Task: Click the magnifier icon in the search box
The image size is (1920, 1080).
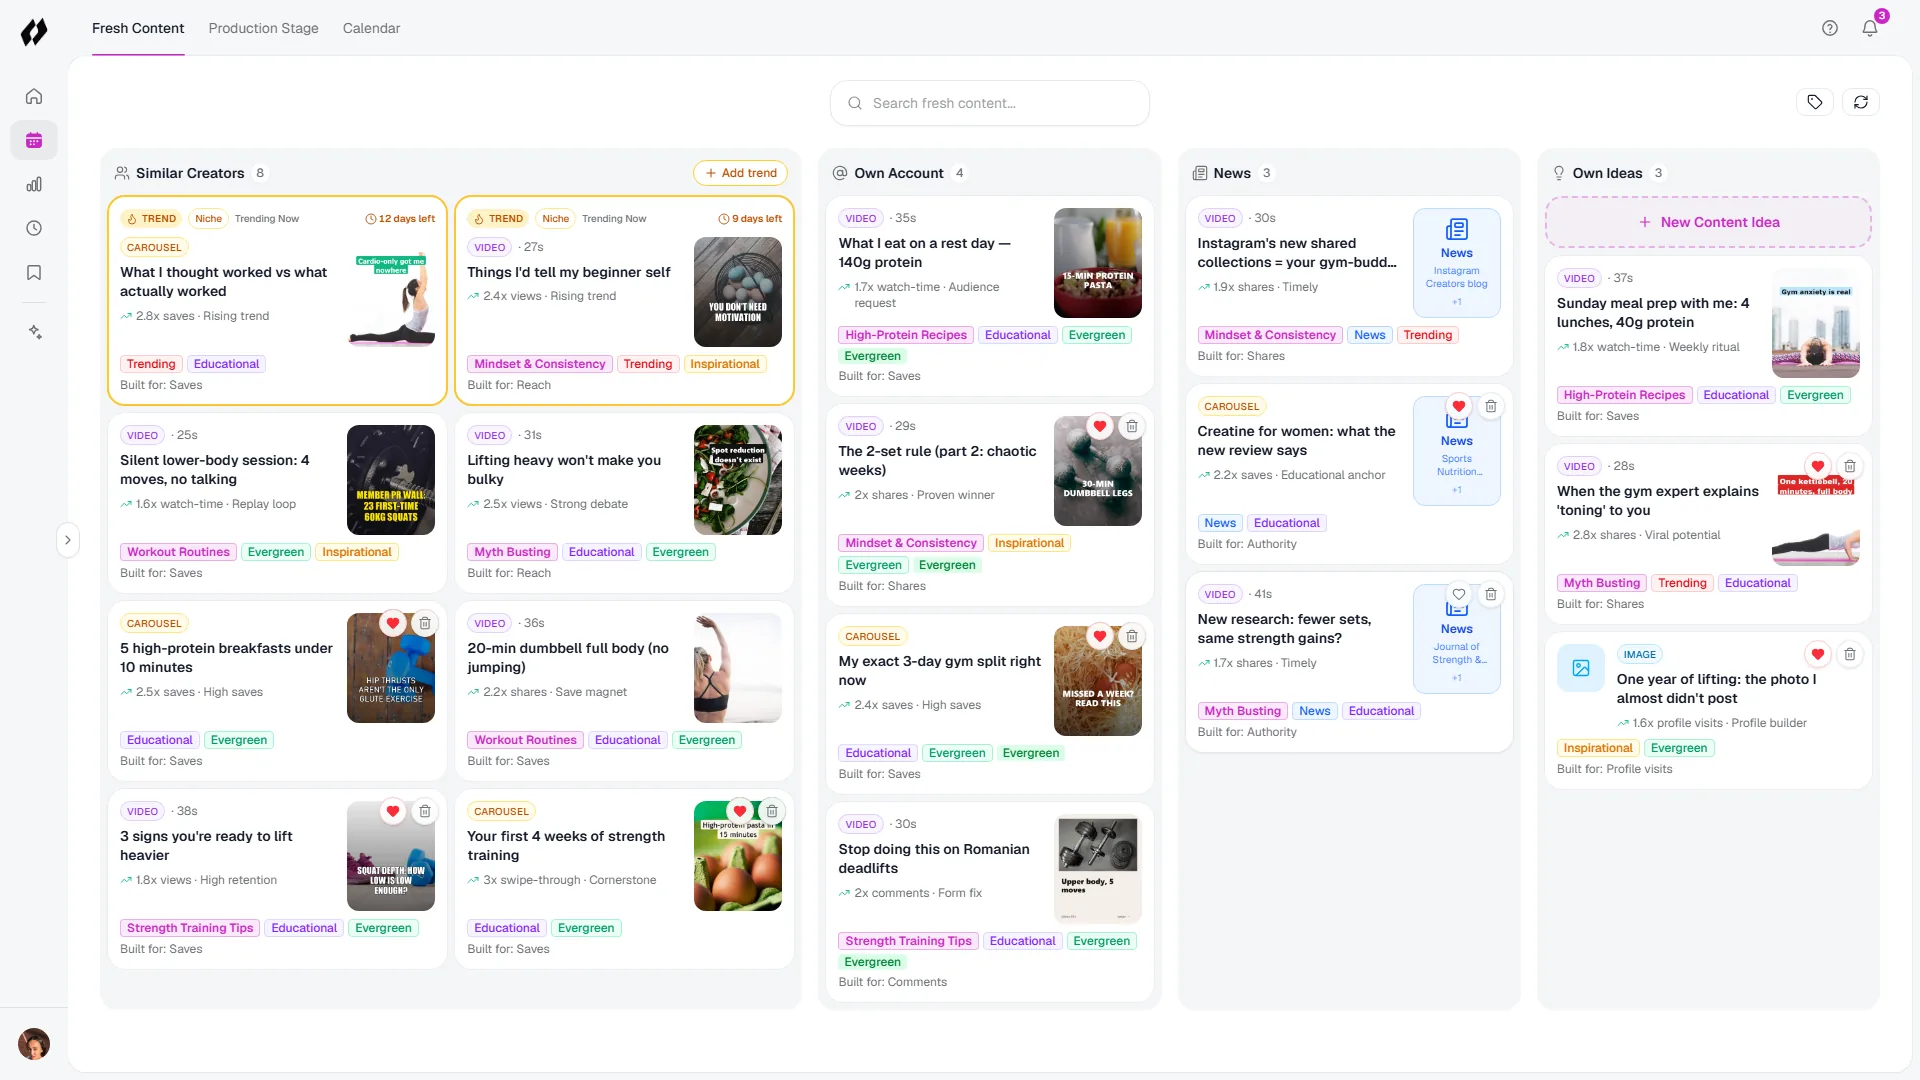Action: pos(855,103)
